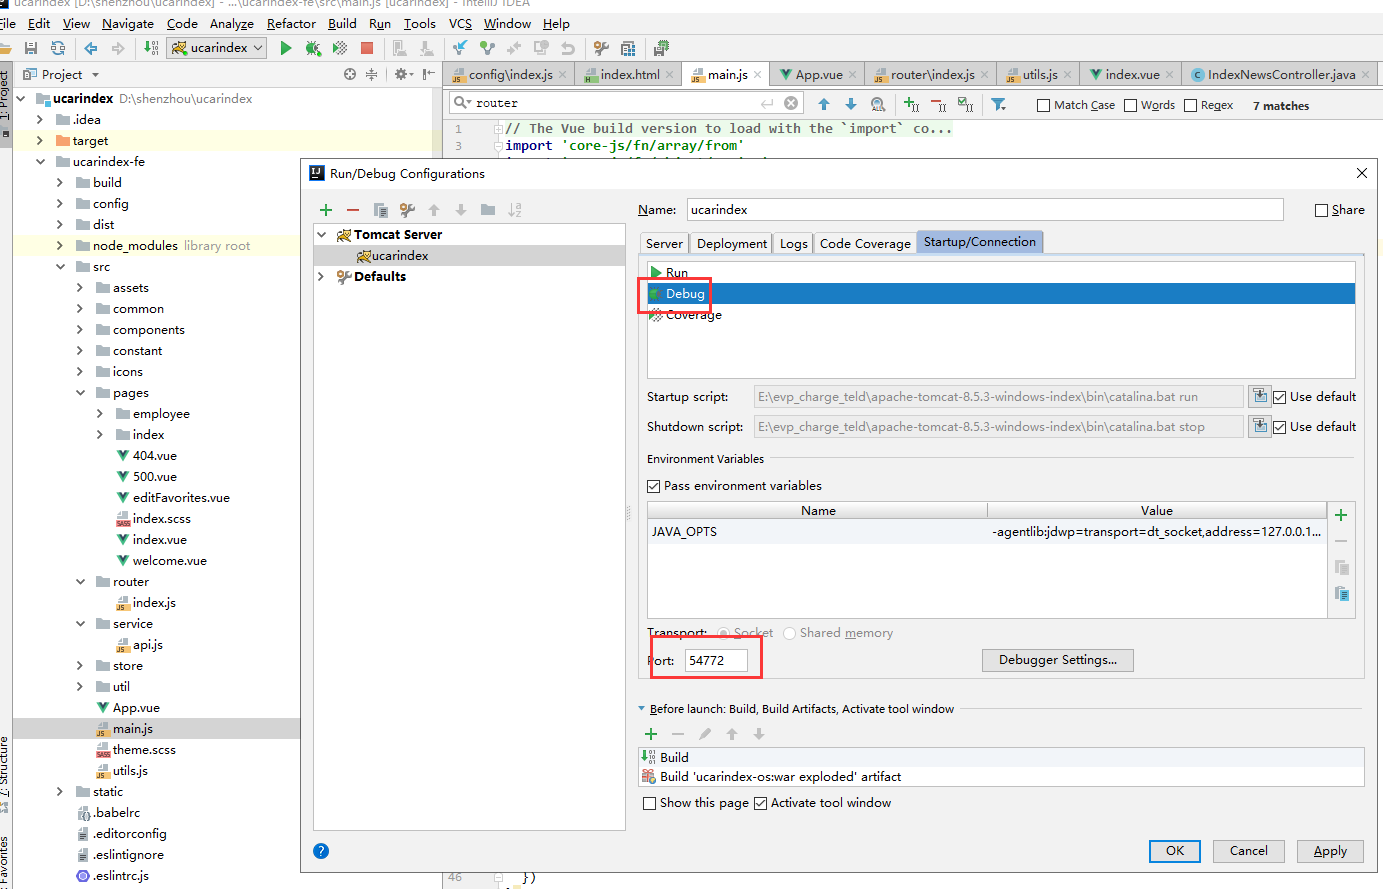This screenshot has width=1383, height=889.
Task: Click the Make Project build icon
Action: (x=151, y=48)
